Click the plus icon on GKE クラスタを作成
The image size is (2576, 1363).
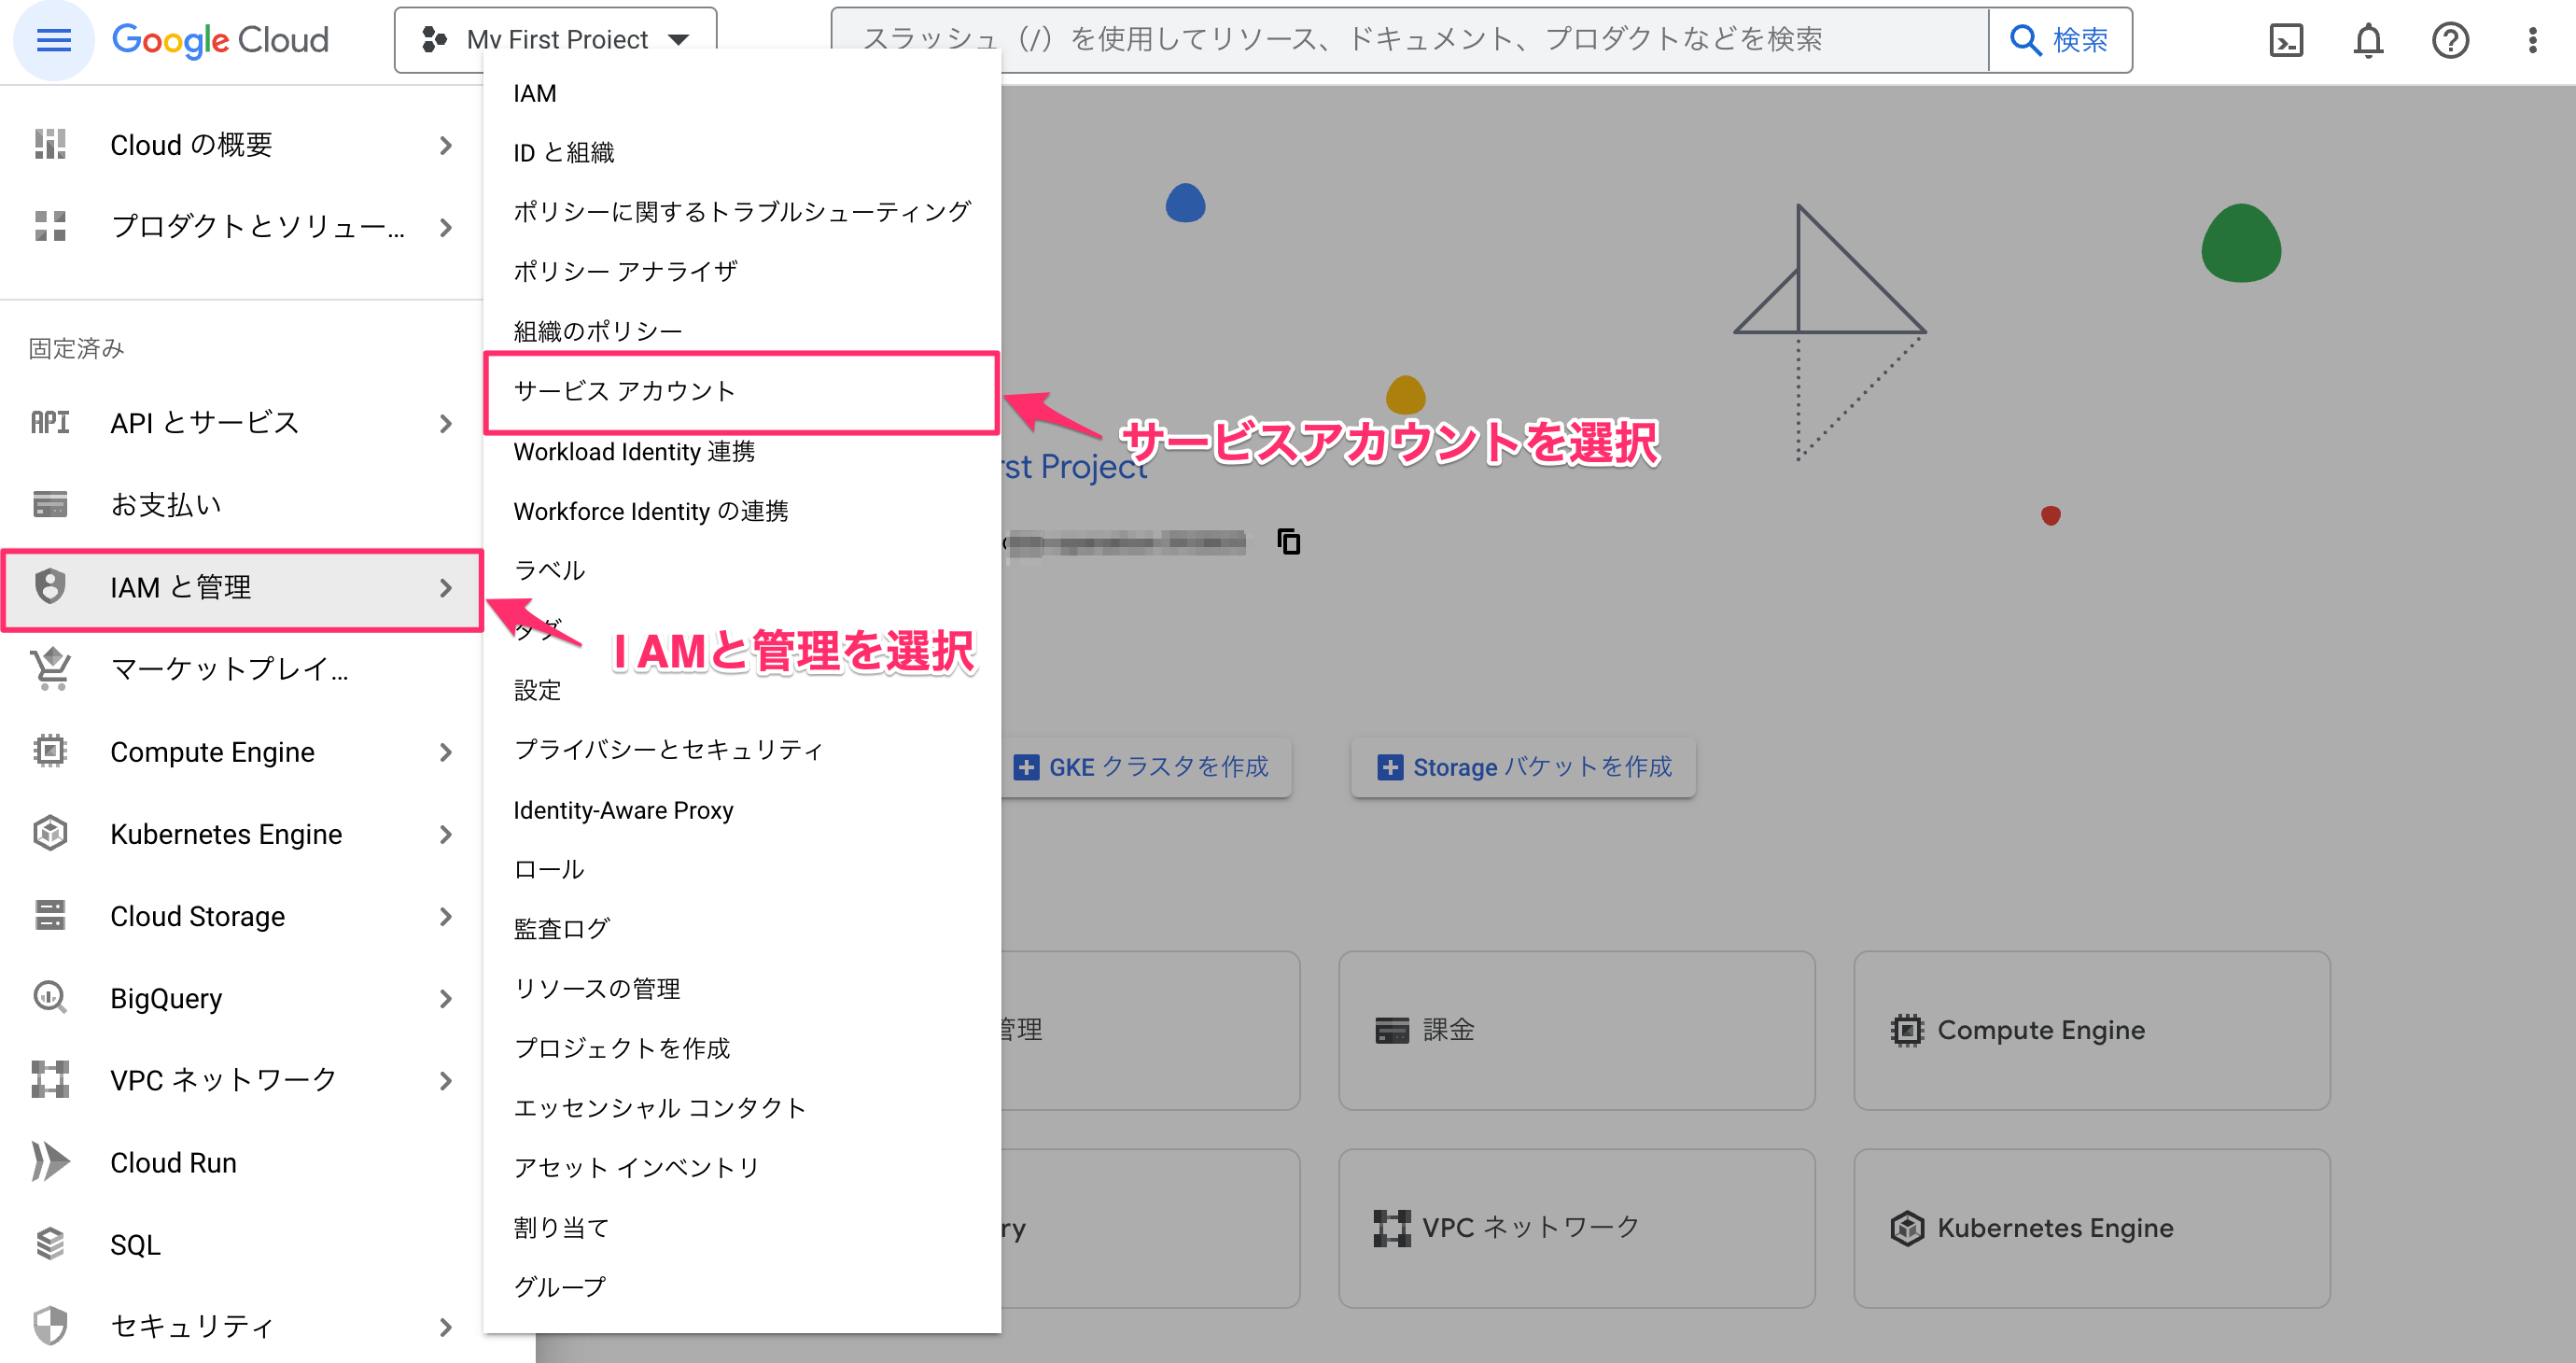[x=1026, y=768]
